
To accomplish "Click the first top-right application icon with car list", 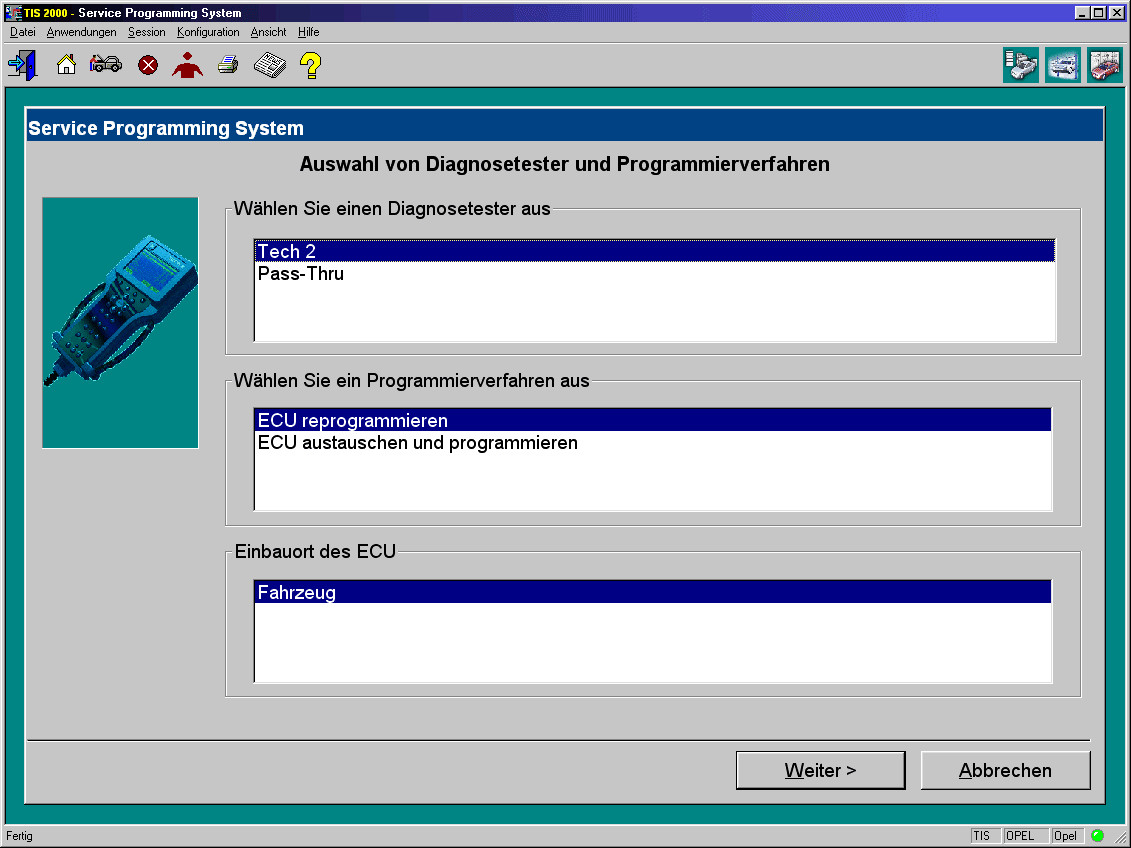I will click(1021, 65).
